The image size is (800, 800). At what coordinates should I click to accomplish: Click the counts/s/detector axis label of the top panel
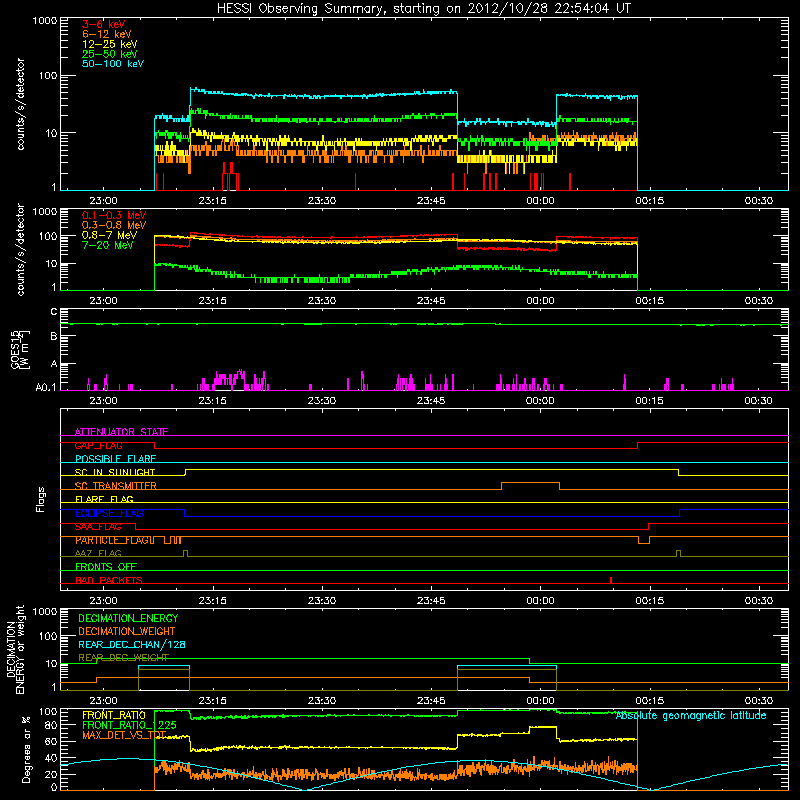(20, 104)
